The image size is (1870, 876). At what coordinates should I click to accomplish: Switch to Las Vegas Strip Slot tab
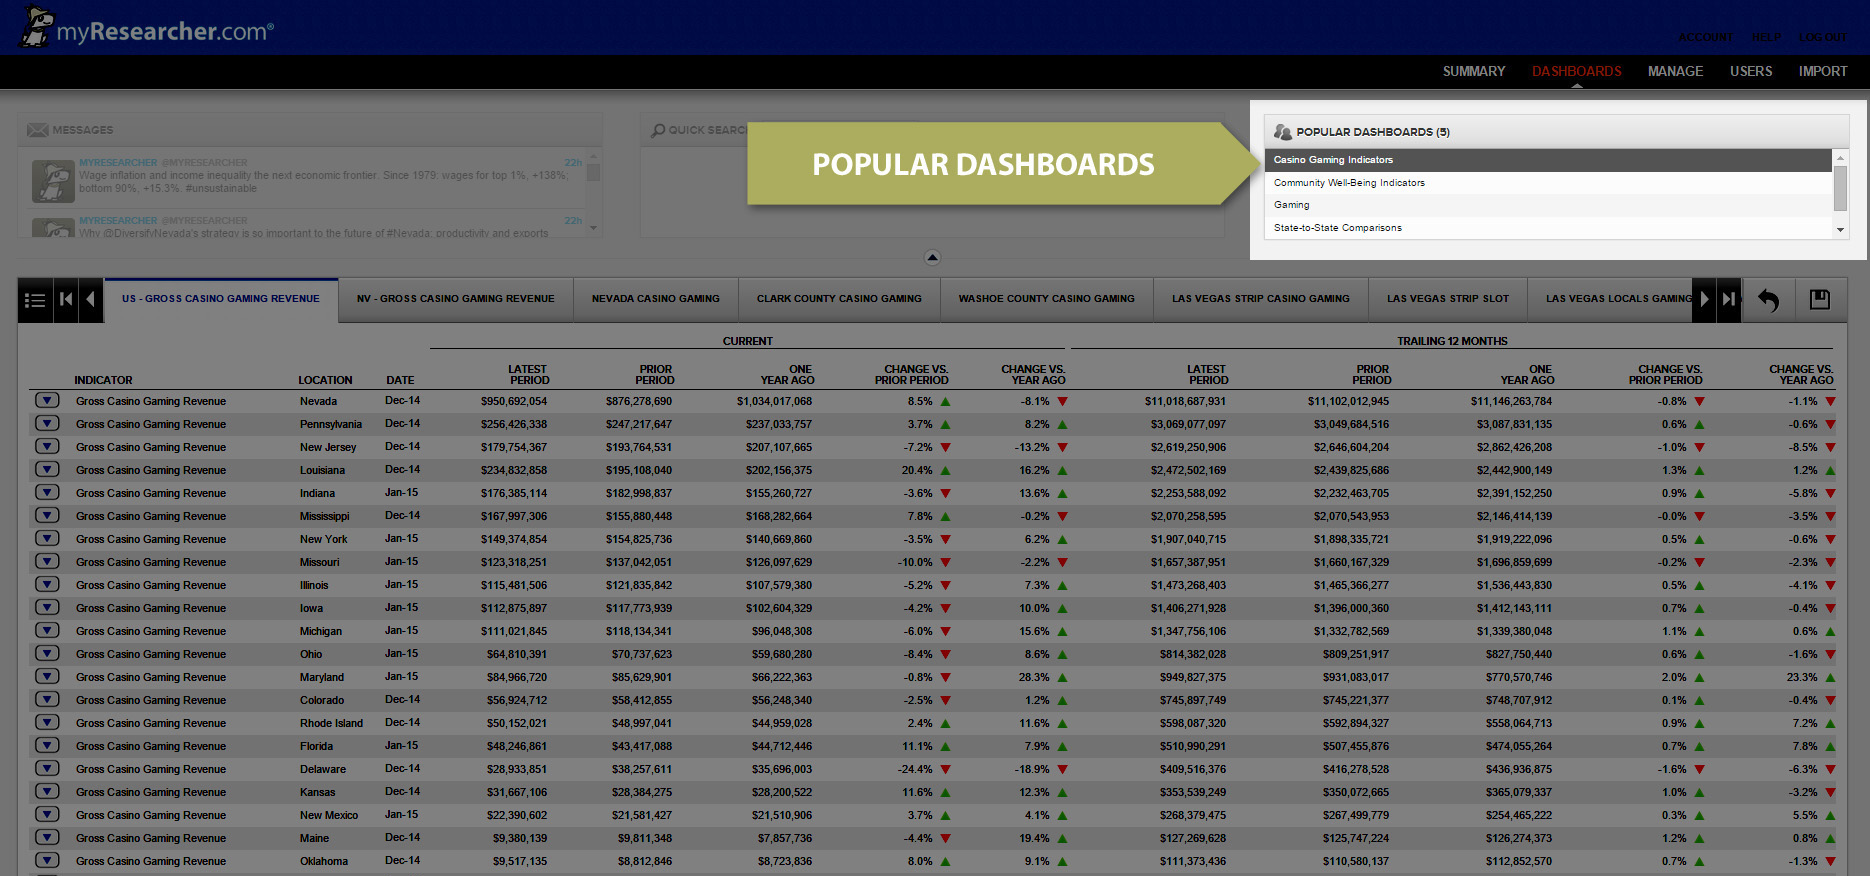click(x=1448, y=299)
